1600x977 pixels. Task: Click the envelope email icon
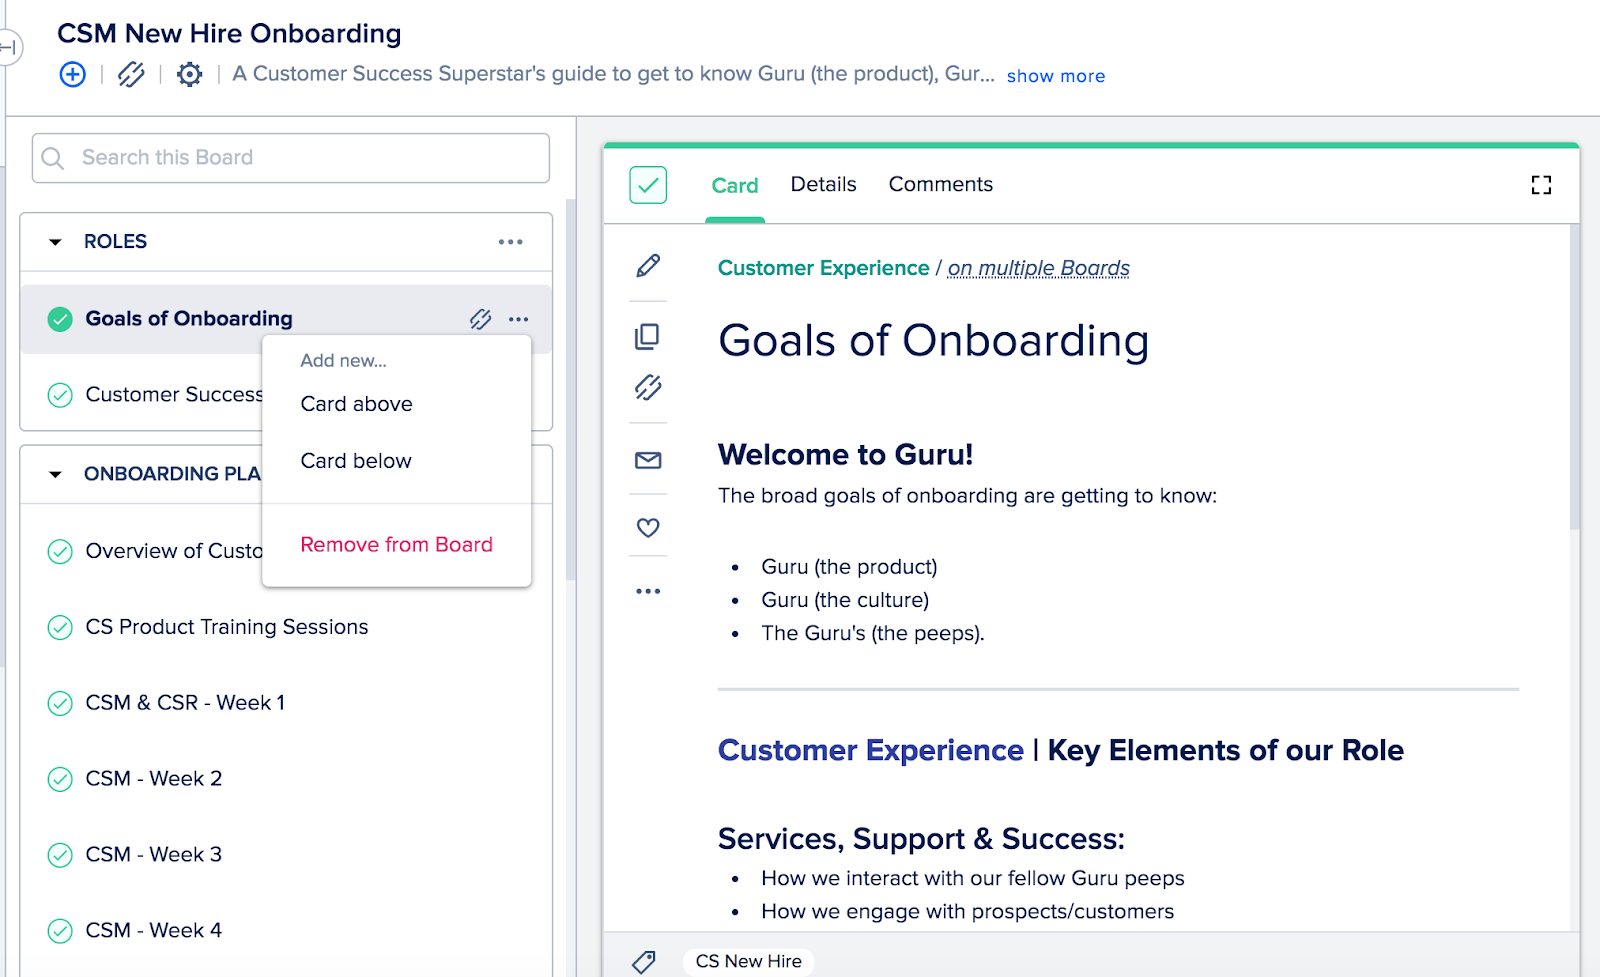(648, 460)
